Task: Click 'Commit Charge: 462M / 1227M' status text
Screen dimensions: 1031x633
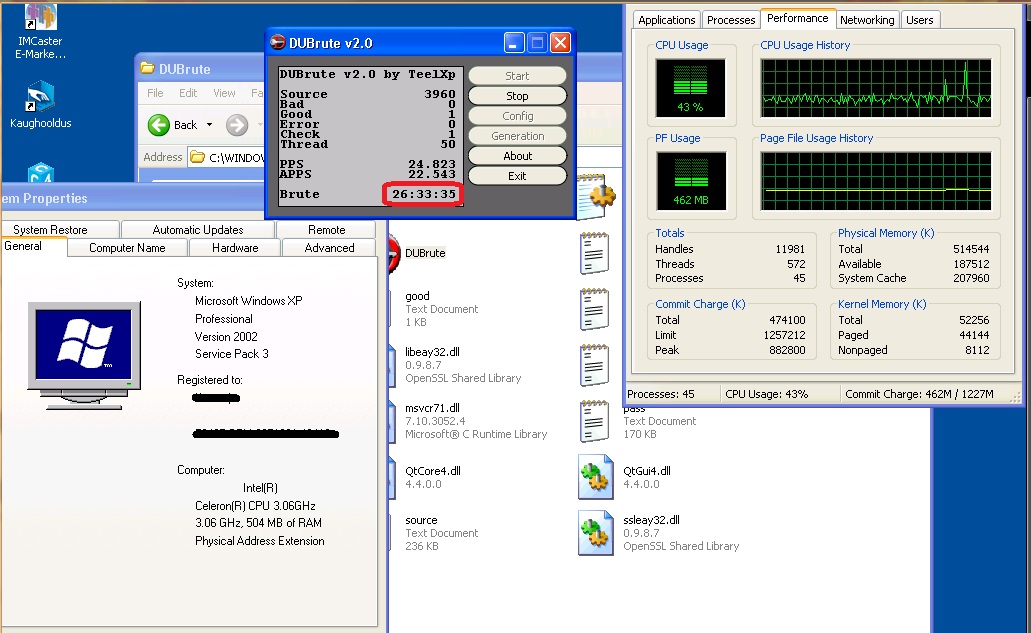Action: tap(919, 394)
